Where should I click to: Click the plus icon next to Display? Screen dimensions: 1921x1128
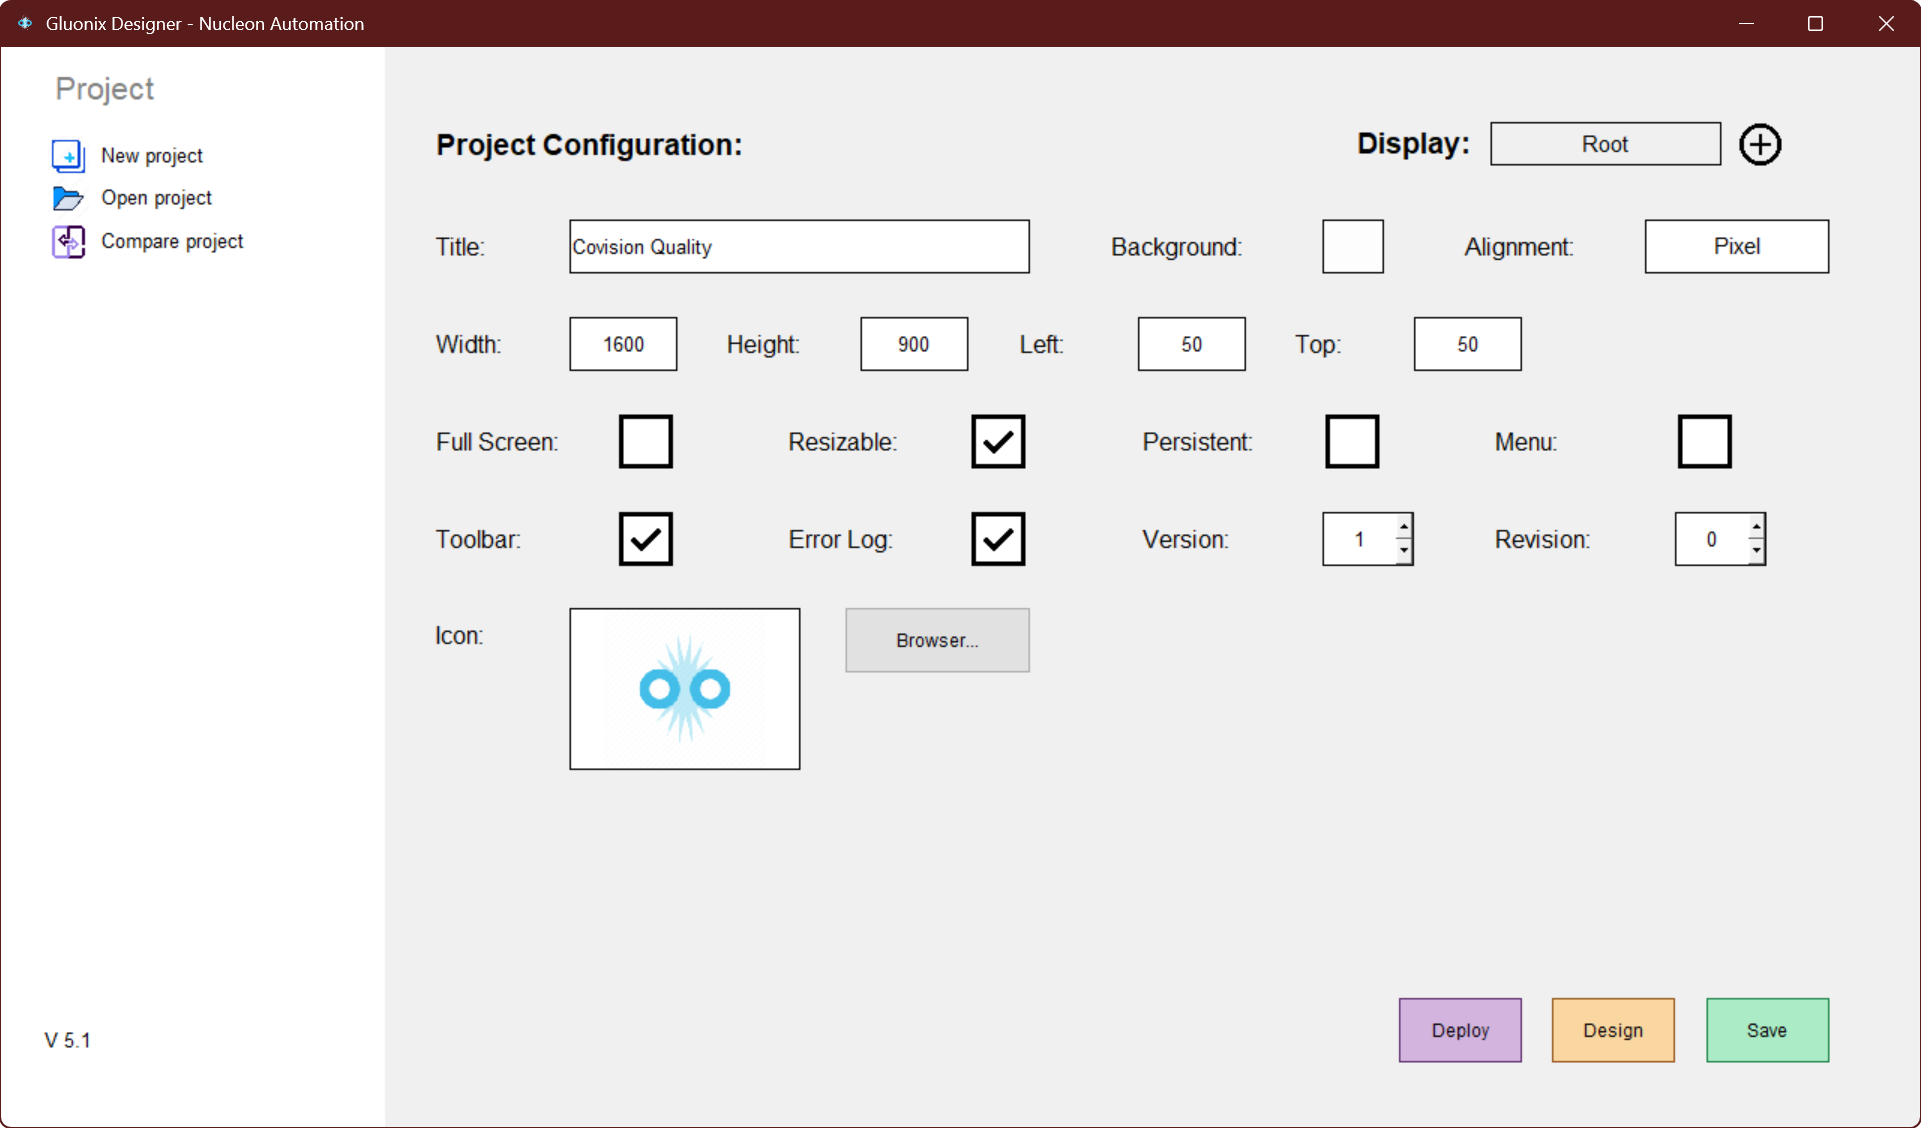tap(1759, 145)
